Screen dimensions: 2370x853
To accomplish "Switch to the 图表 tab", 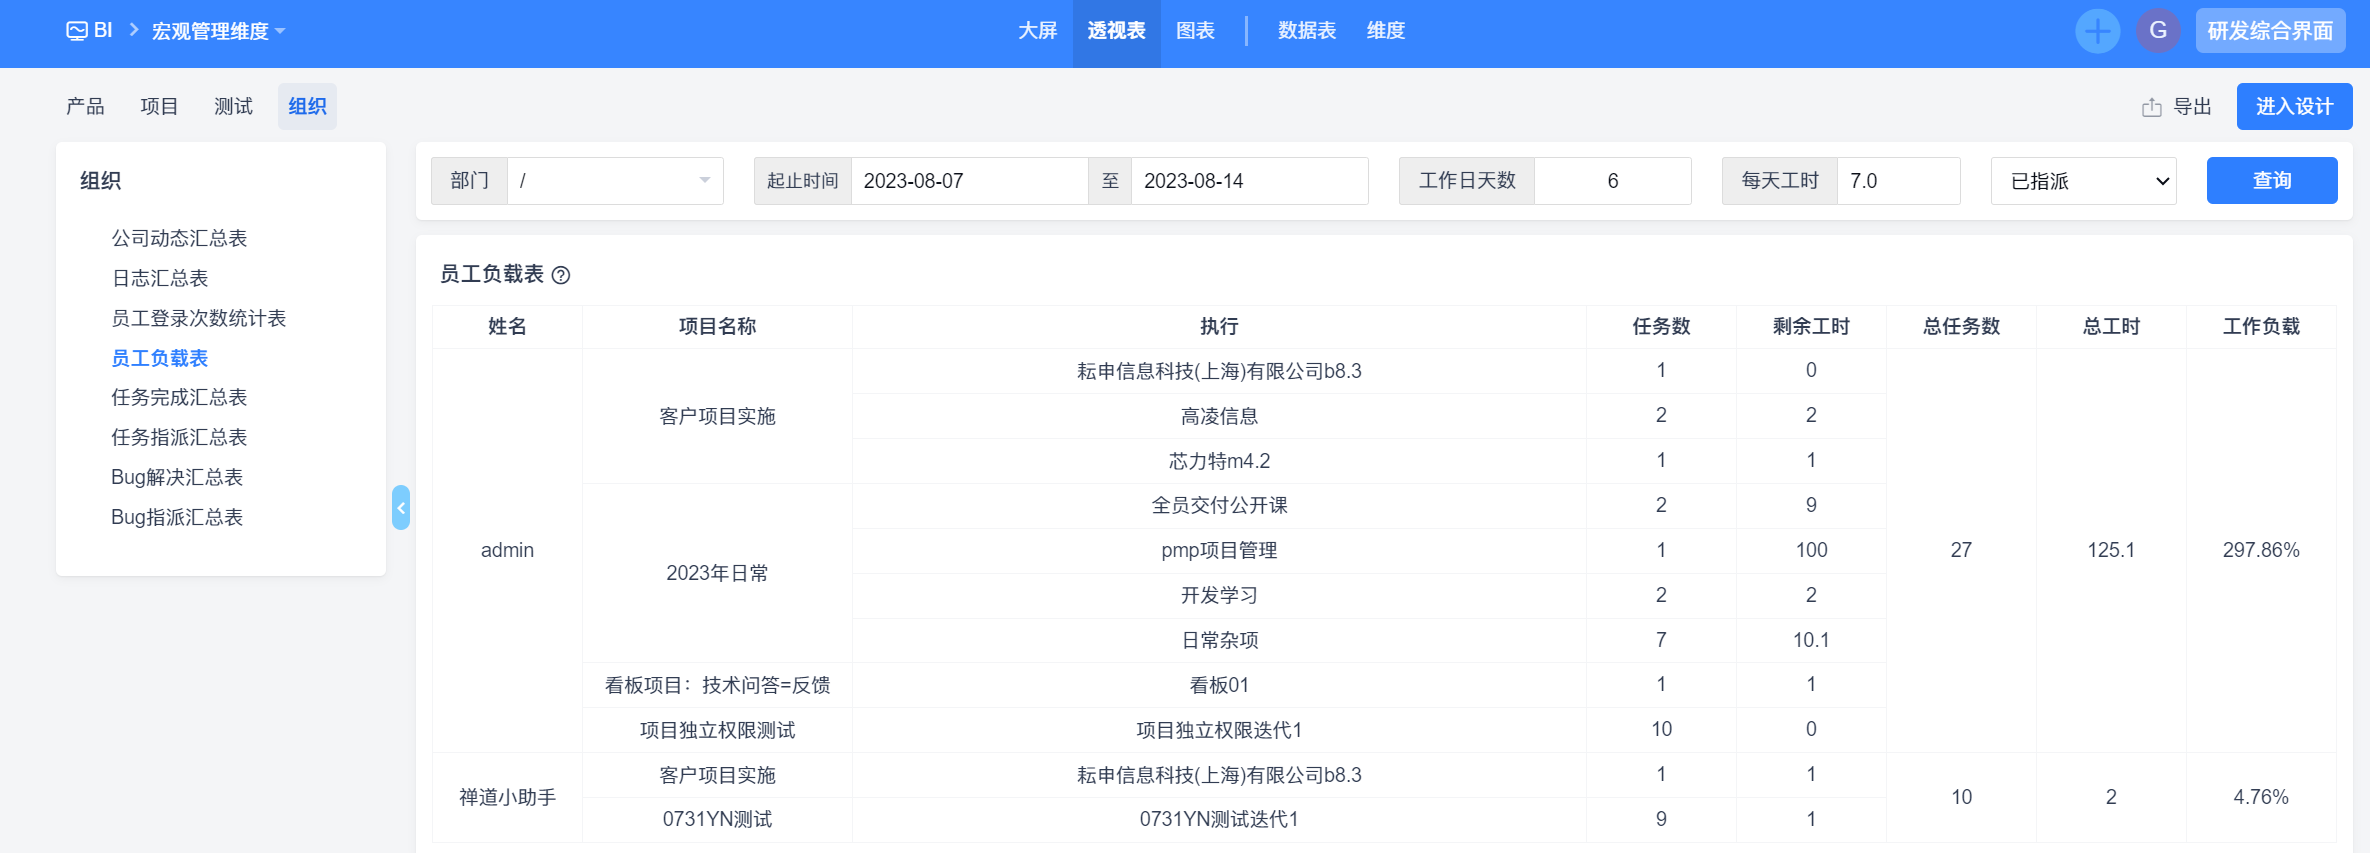I will point(1195,31).
